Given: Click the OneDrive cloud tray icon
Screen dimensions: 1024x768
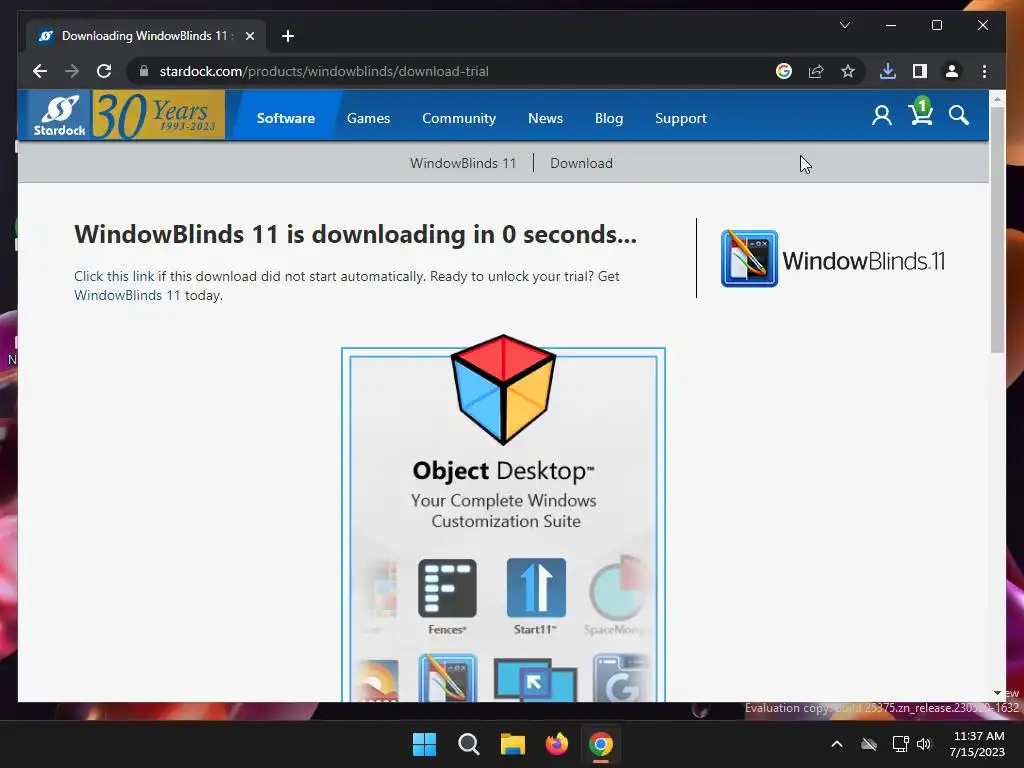Looking at the screenshot, I should 869,744.
